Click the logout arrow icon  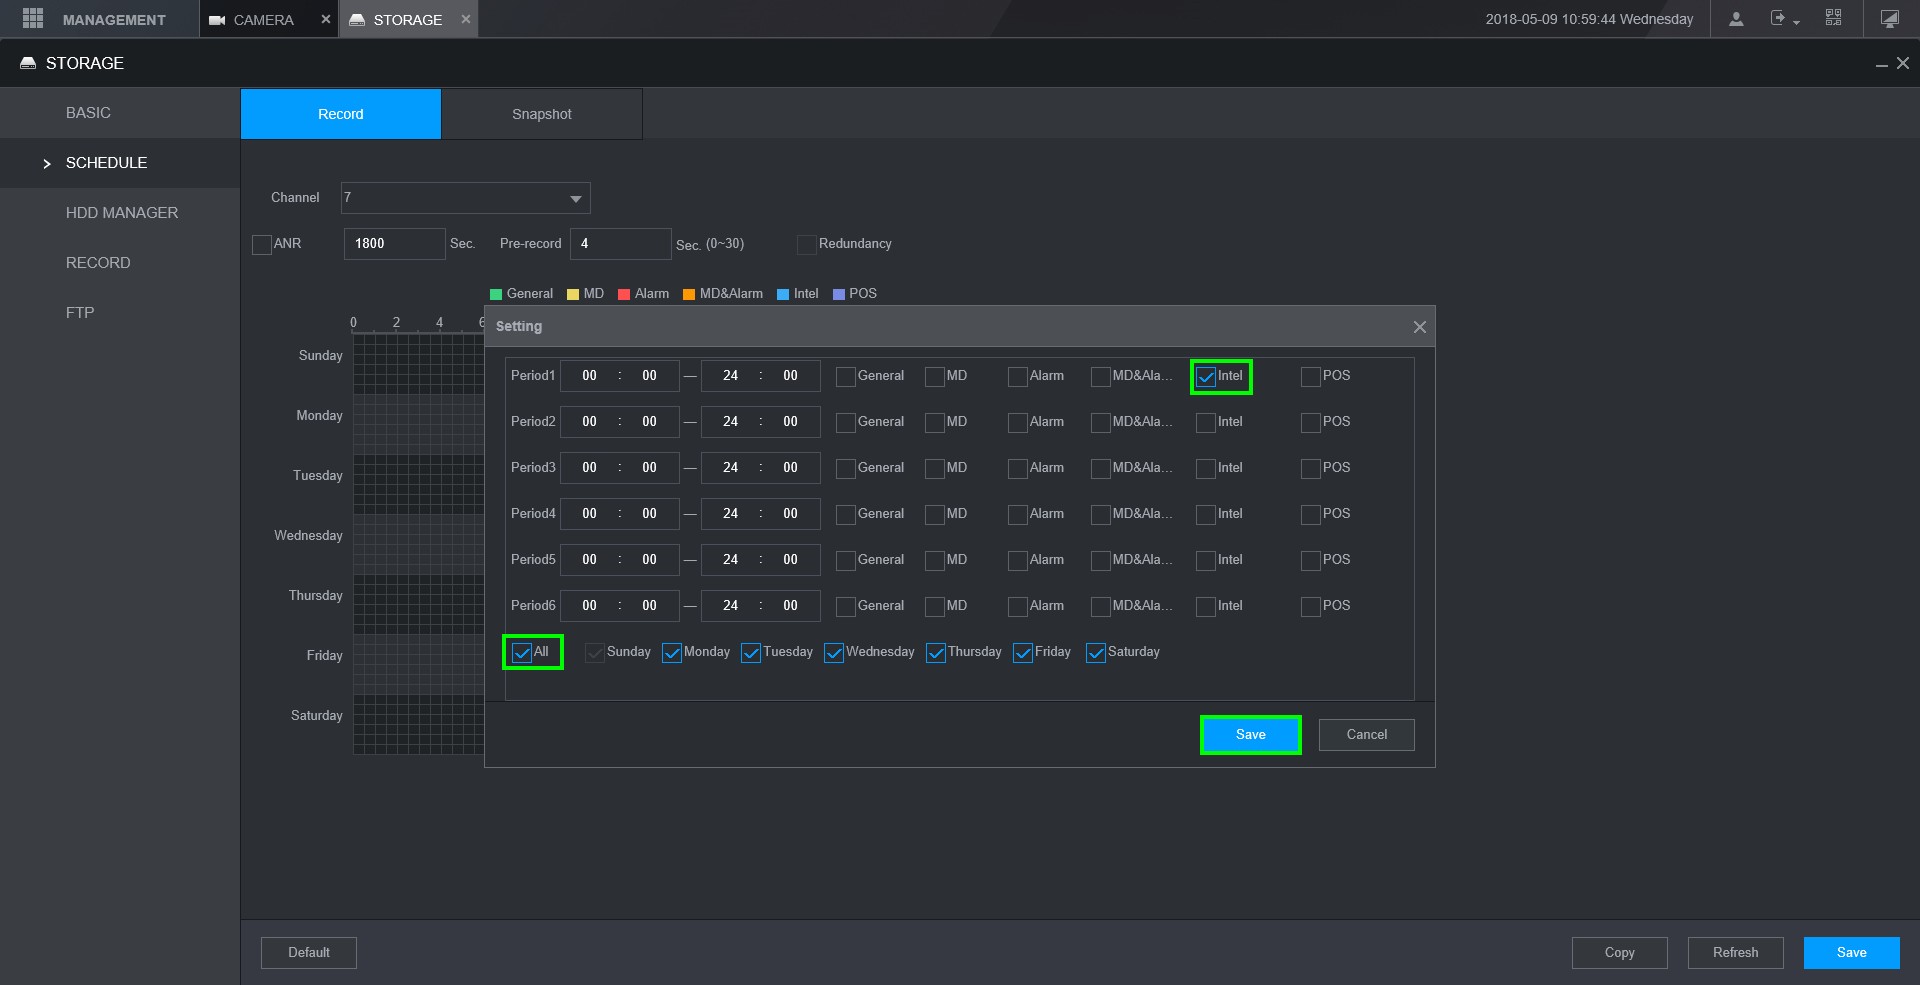[1778, 18]
